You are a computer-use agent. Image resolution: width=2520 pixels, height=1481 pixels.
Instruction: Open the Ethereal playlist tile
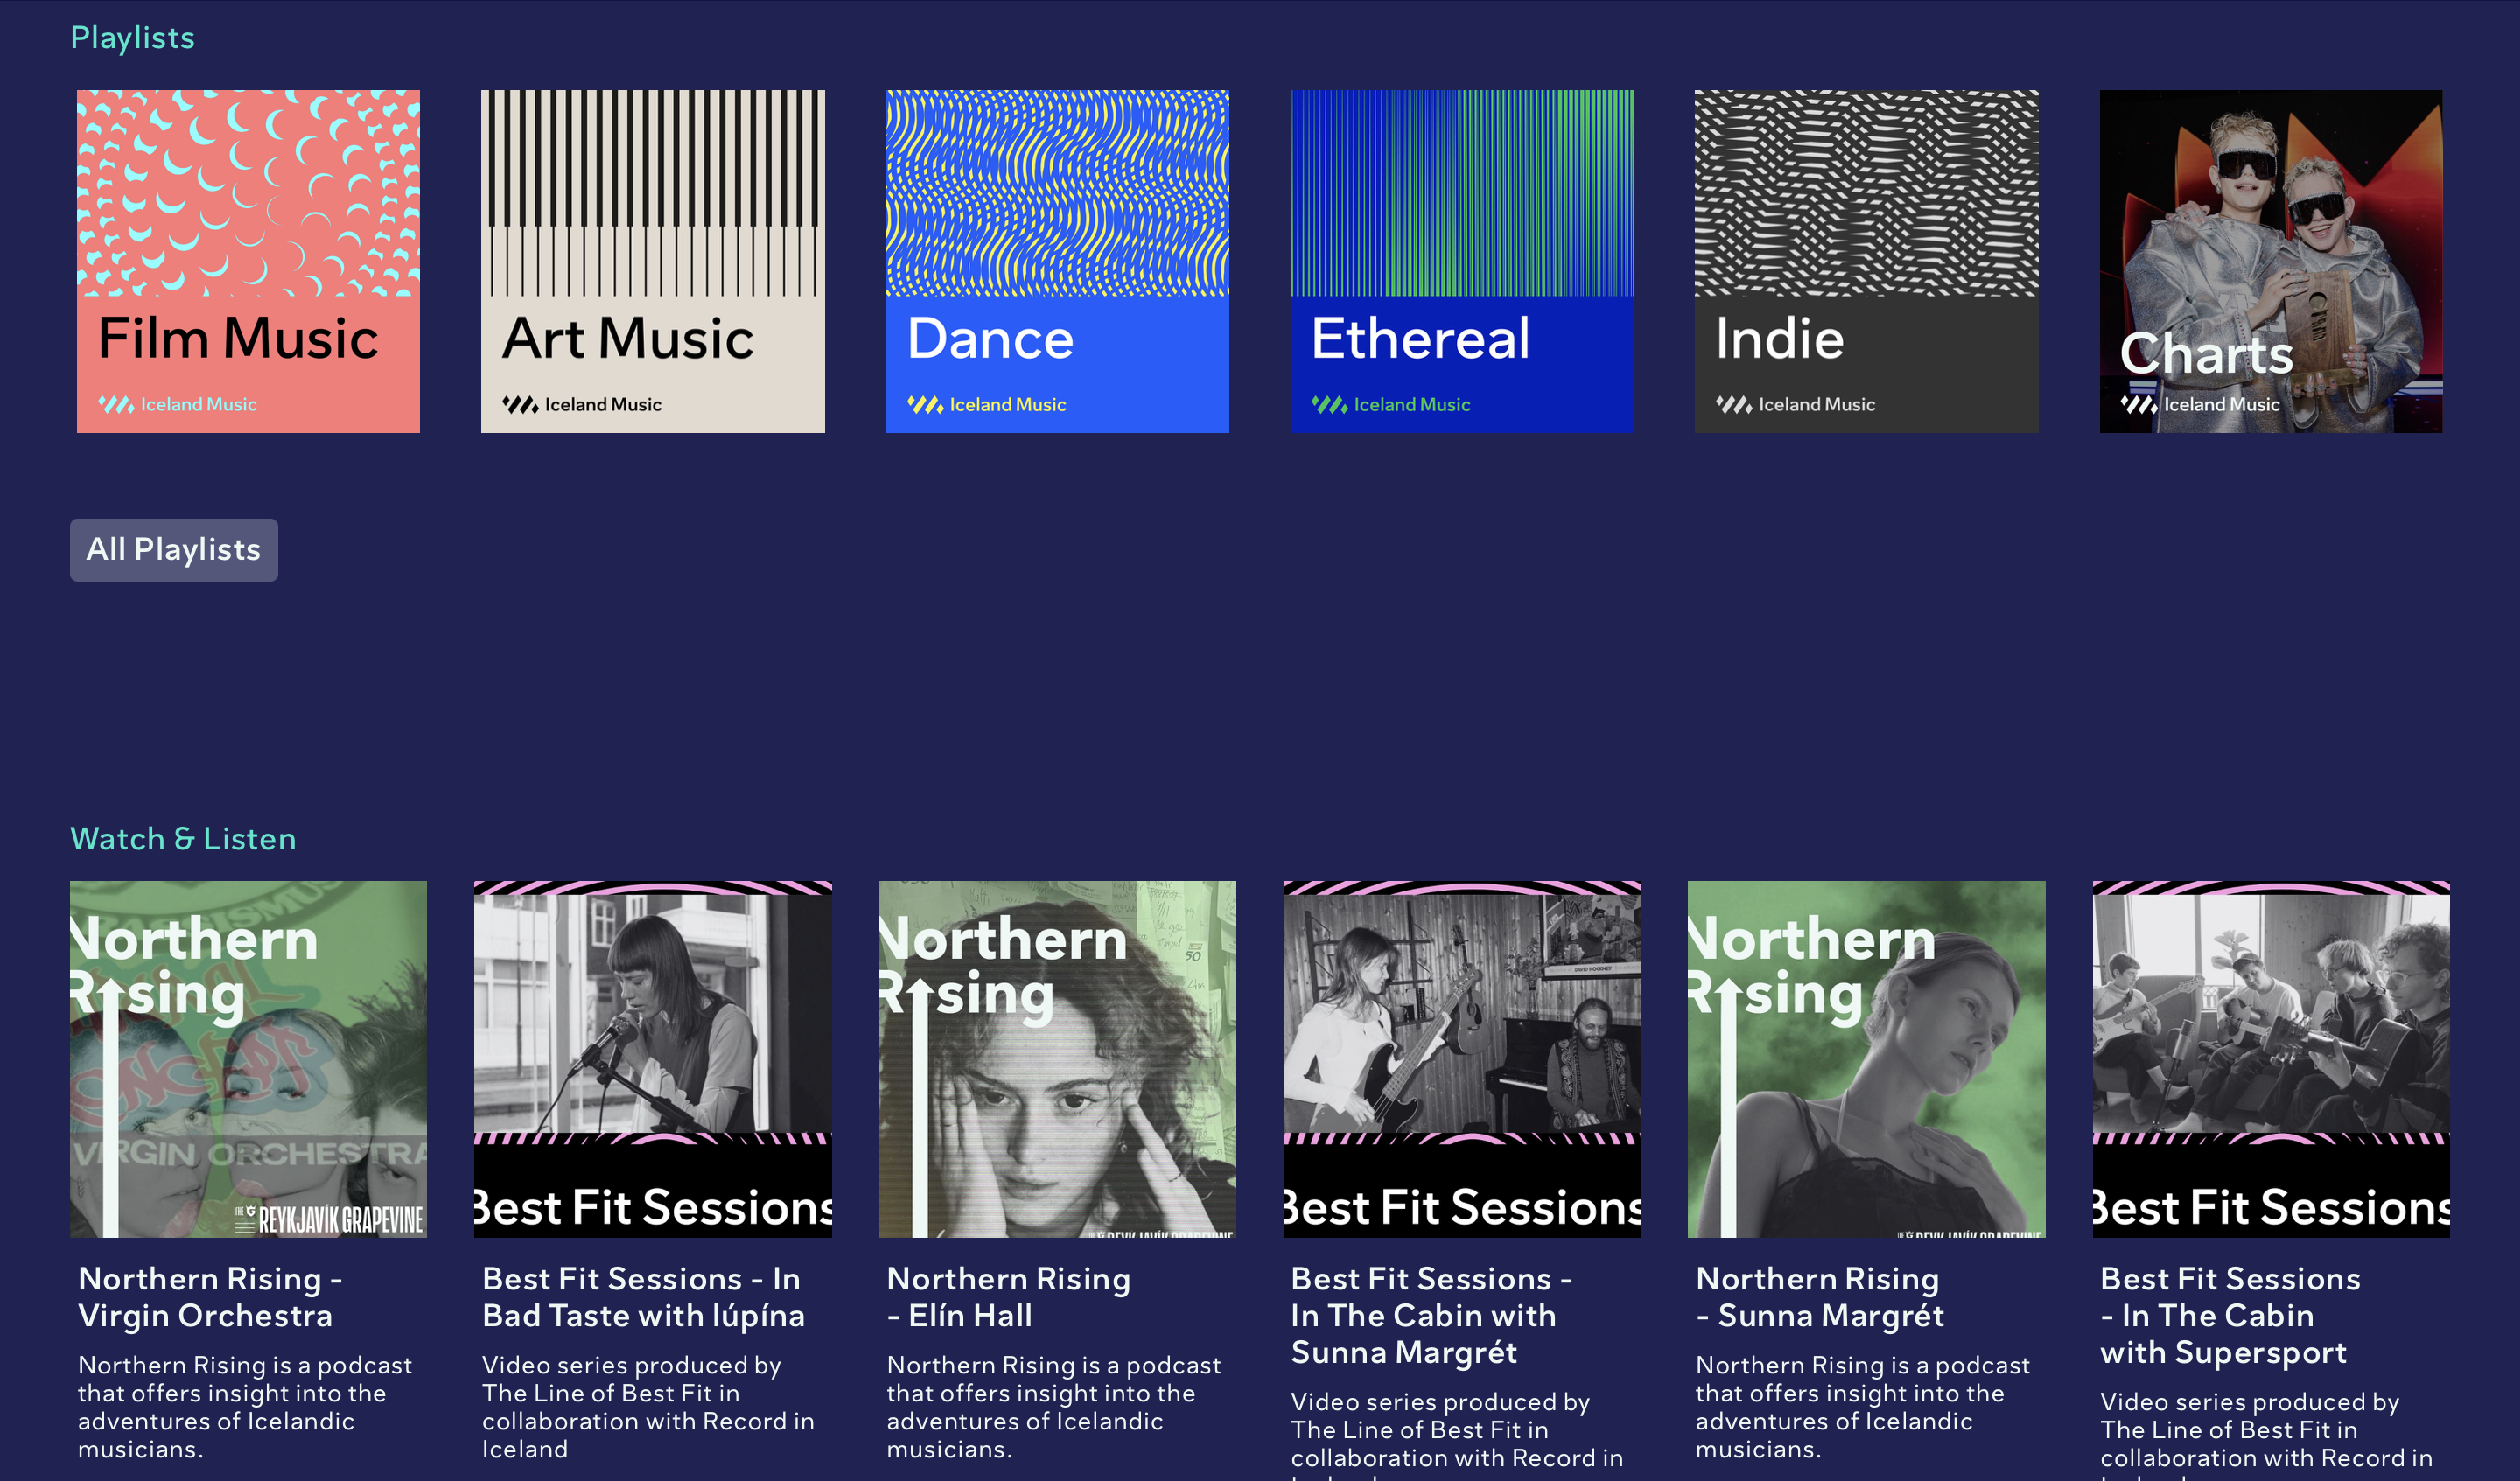pyautogui.click(x=1461, y=261)
